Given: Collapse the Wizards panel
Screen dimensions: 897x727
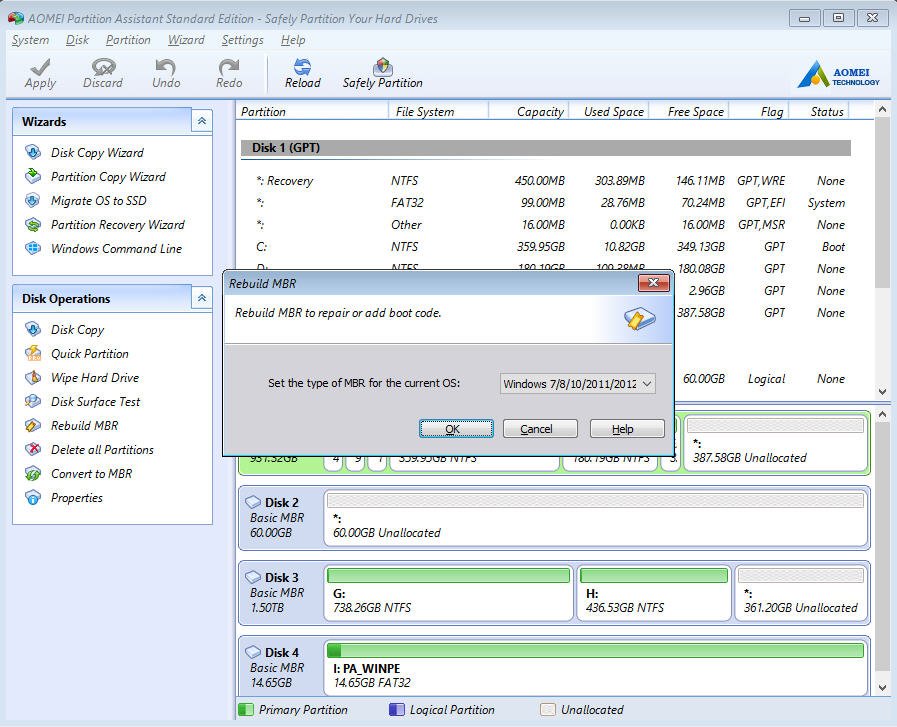Looking at the screenshot, I should [201, 122].
